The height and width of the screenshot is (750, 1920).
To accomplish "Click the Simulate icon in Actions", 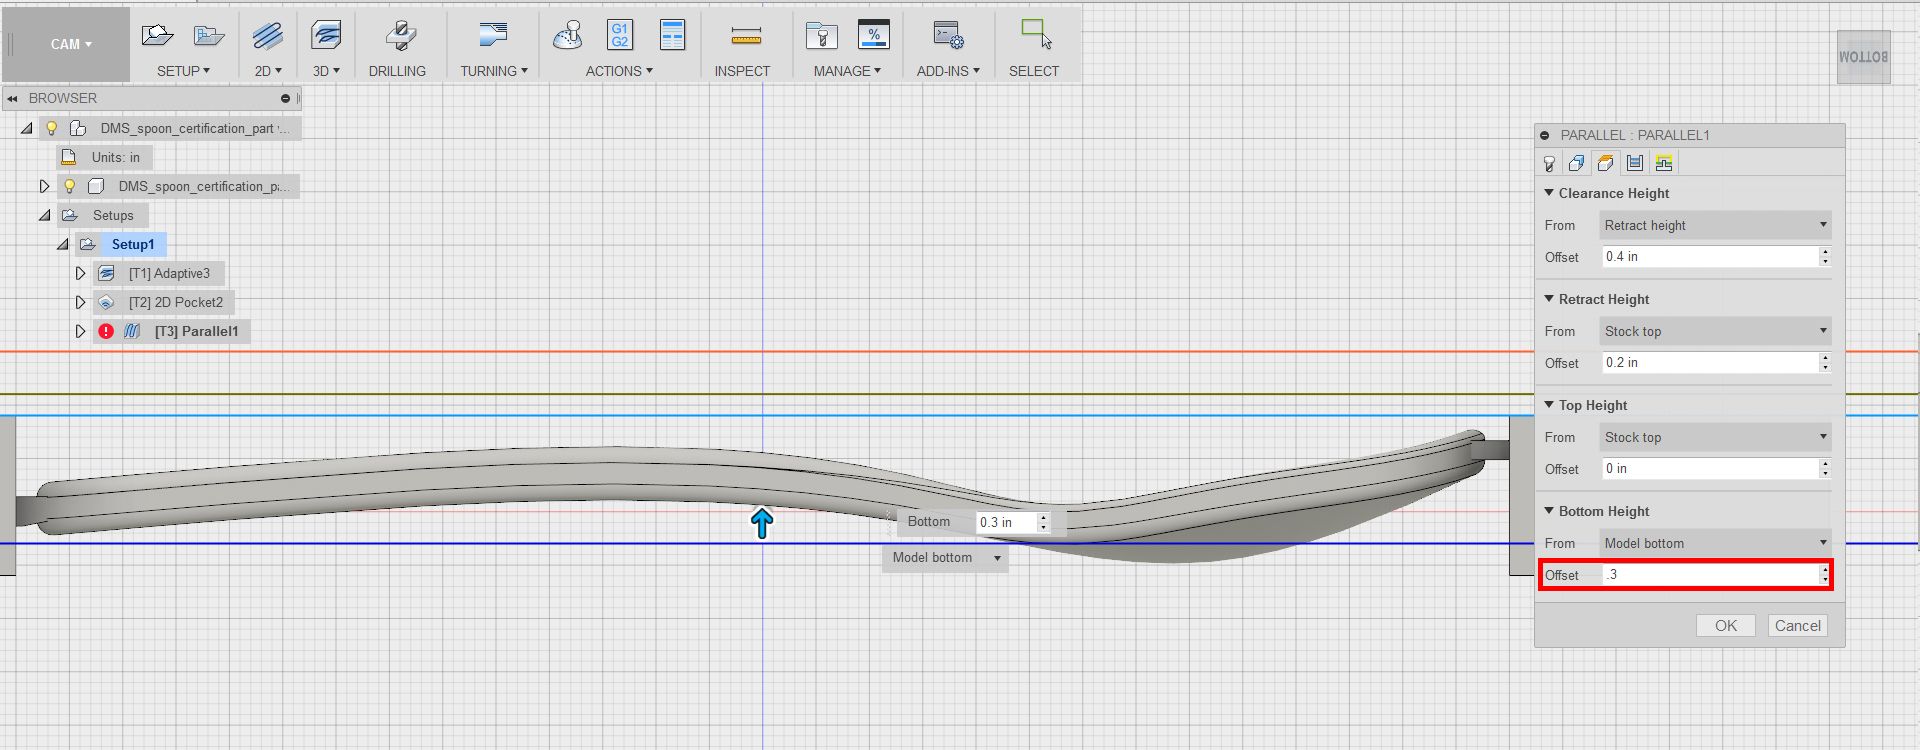I will (567, 36).
